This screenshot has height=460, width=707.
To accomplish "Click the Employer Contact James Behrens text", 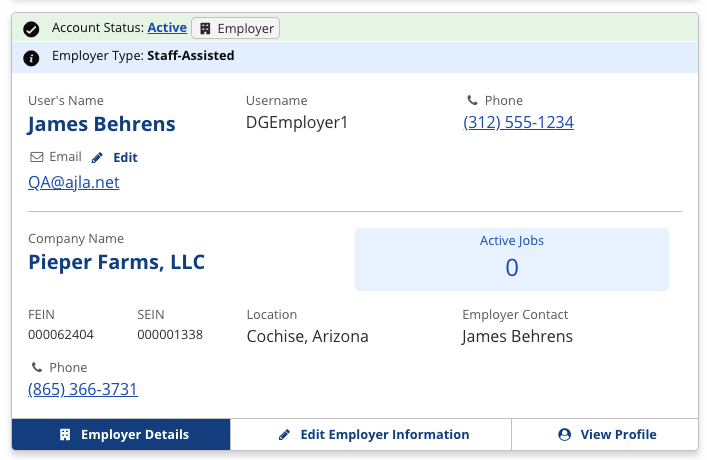I will (517, 336).
